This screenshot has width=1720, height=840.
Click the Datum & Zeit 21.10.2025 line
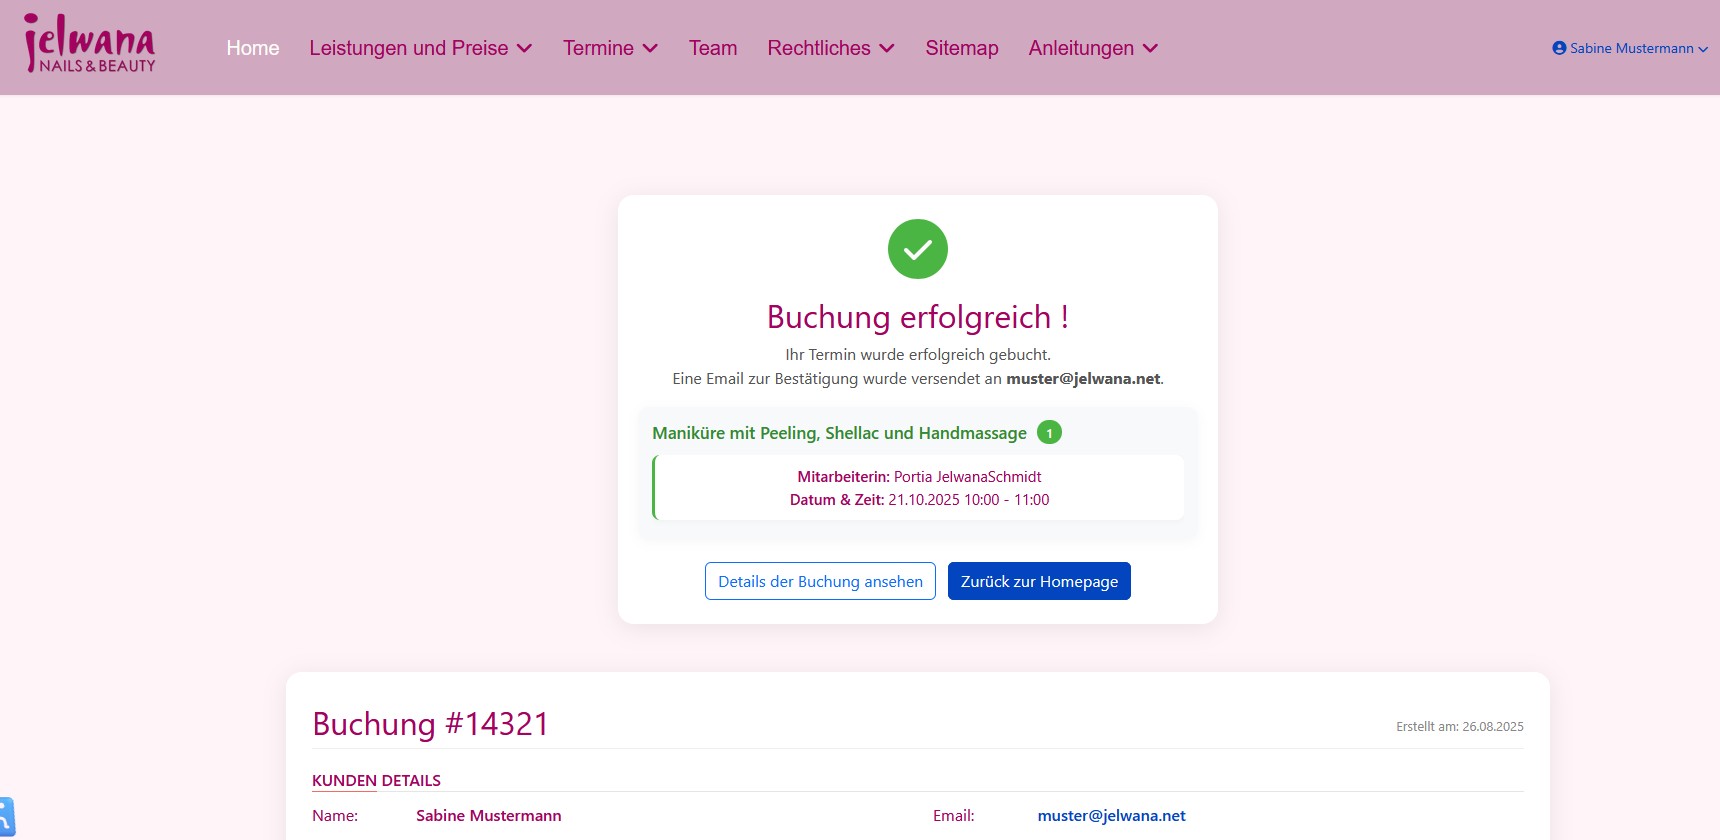pos(919,500)
